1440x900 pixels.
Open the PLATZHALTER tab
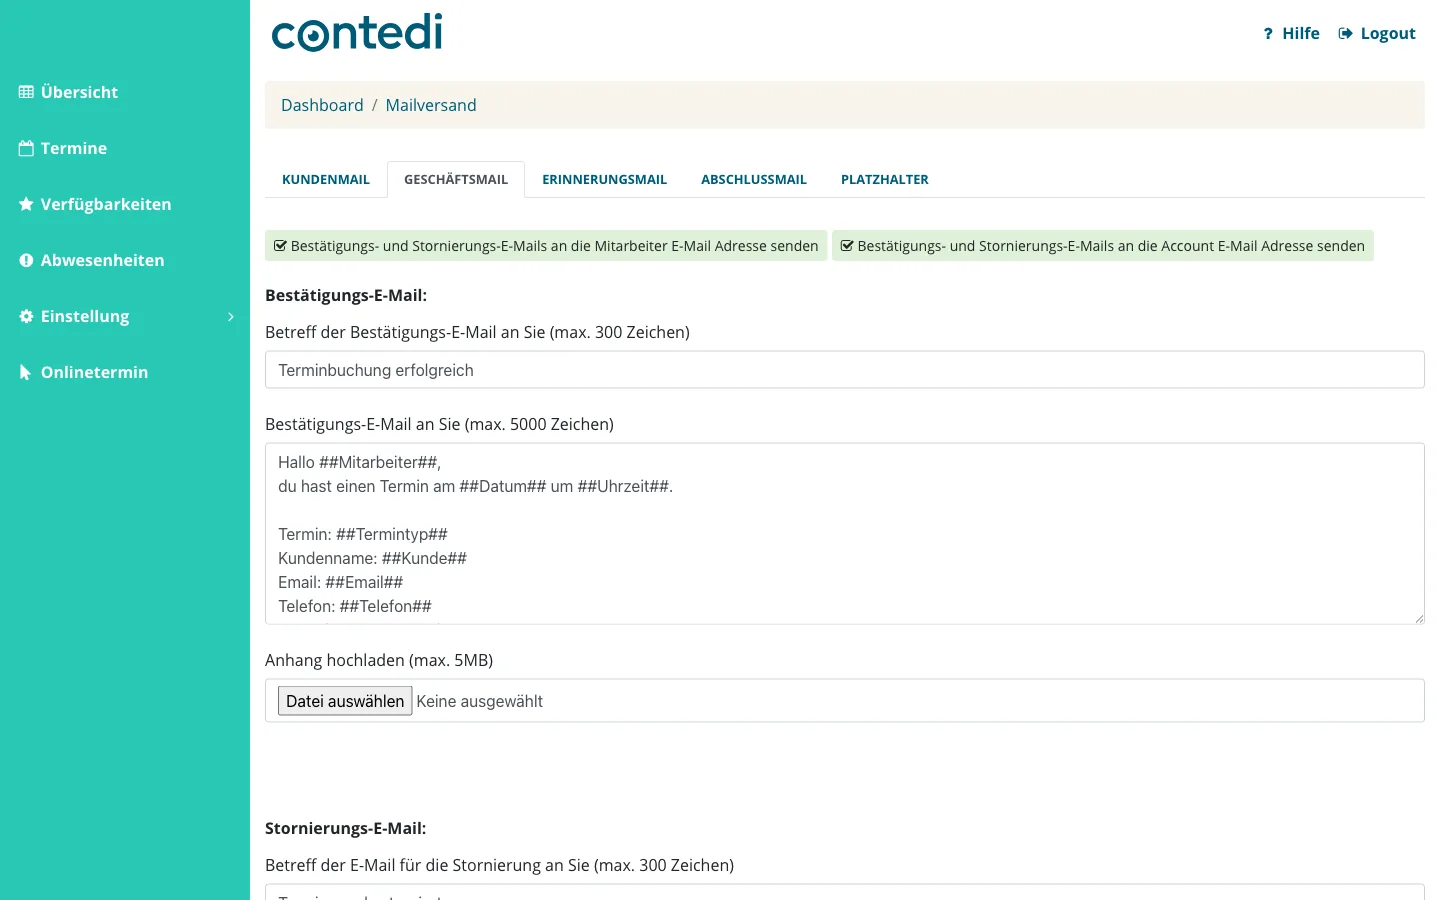point(885,180)
